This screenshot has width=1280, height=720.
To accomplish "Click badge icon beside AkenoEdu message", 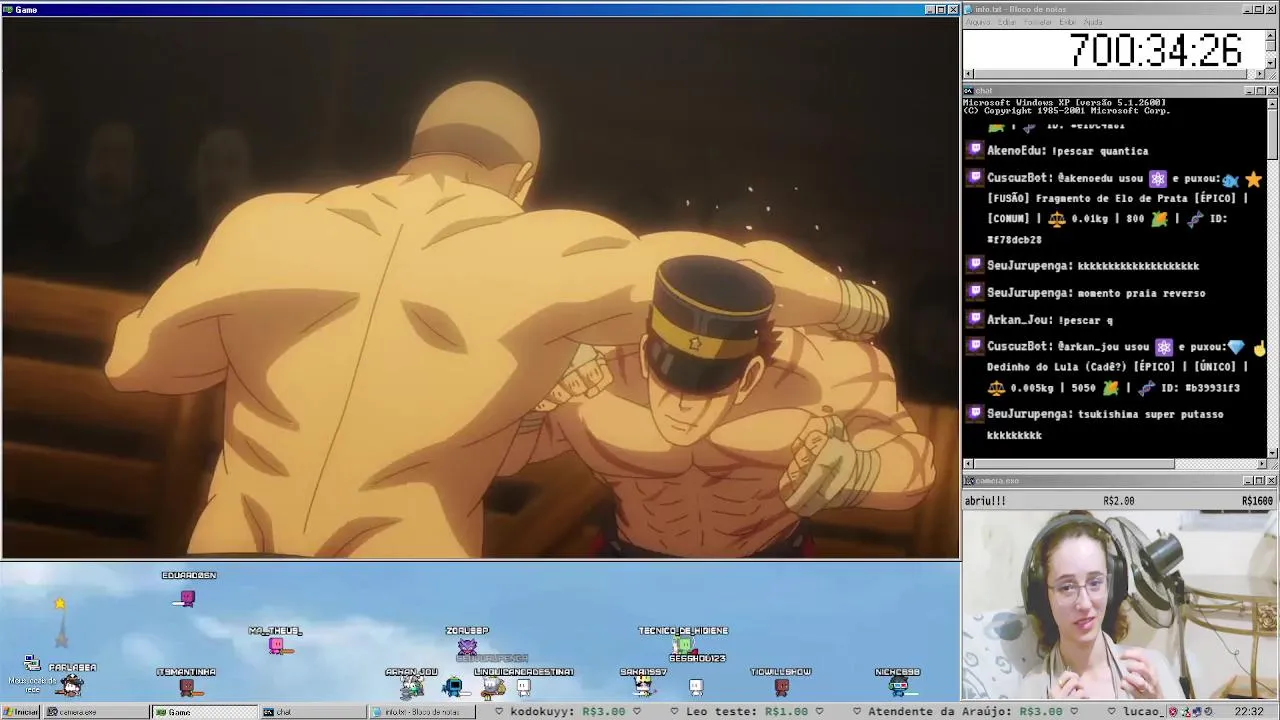I will click(x=975, y=151).
